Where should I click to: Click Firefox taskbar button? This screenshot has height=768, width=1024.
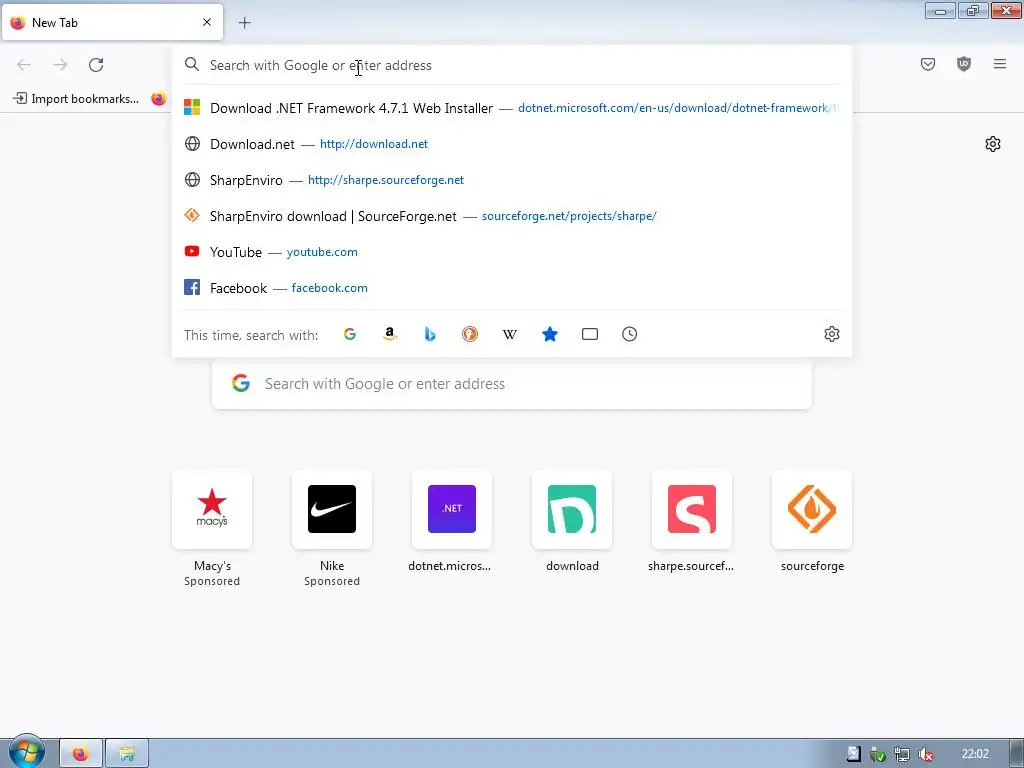click(81, 754)
